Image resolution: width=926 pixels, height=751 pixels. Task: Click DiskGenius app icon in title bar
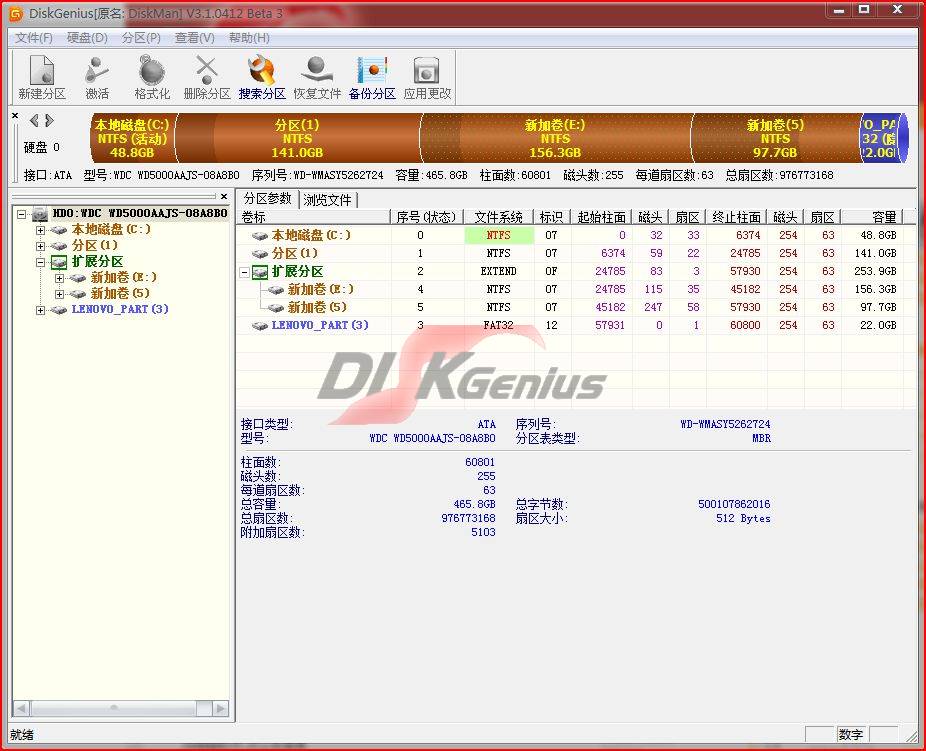click(17, 12)
